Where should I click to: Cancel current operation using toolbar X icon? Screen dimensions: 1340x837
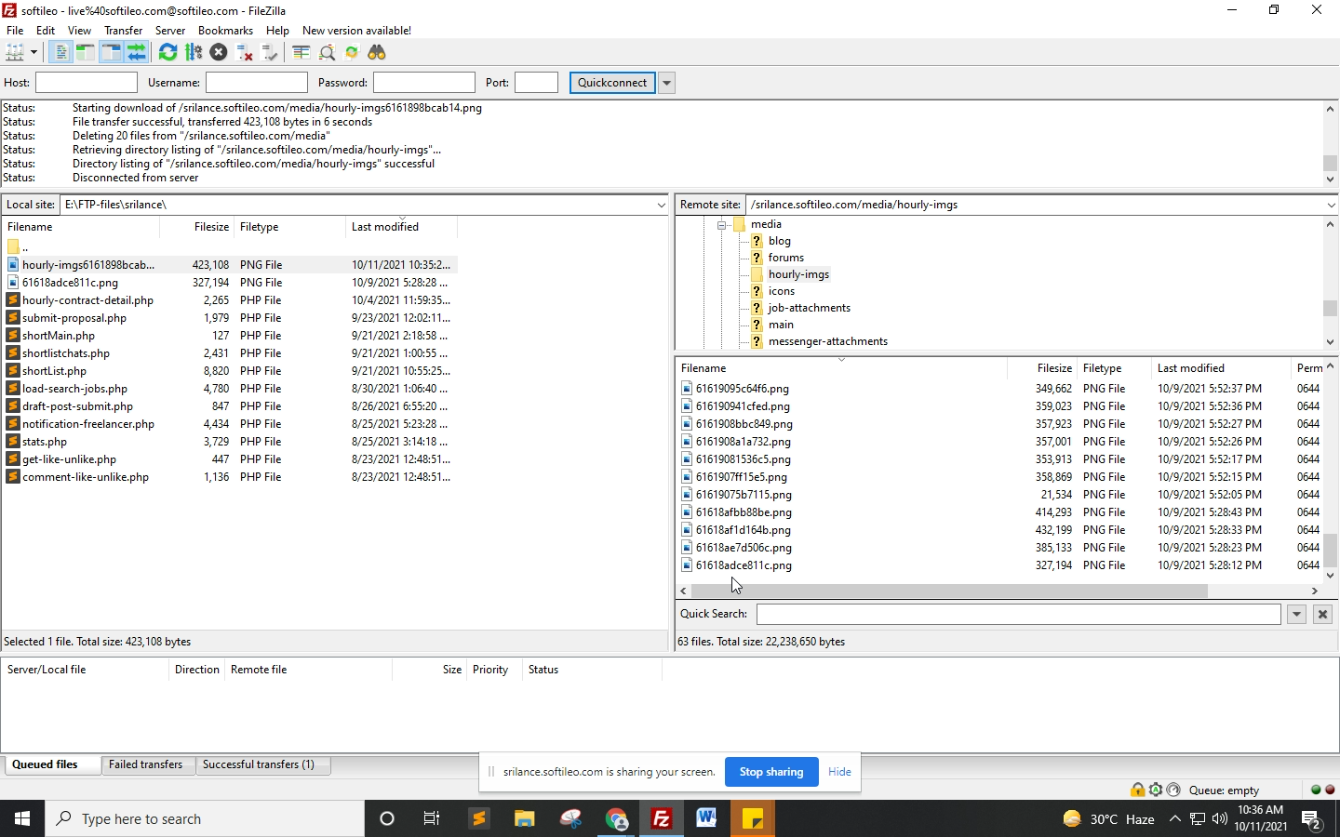(x=218, y=53)
